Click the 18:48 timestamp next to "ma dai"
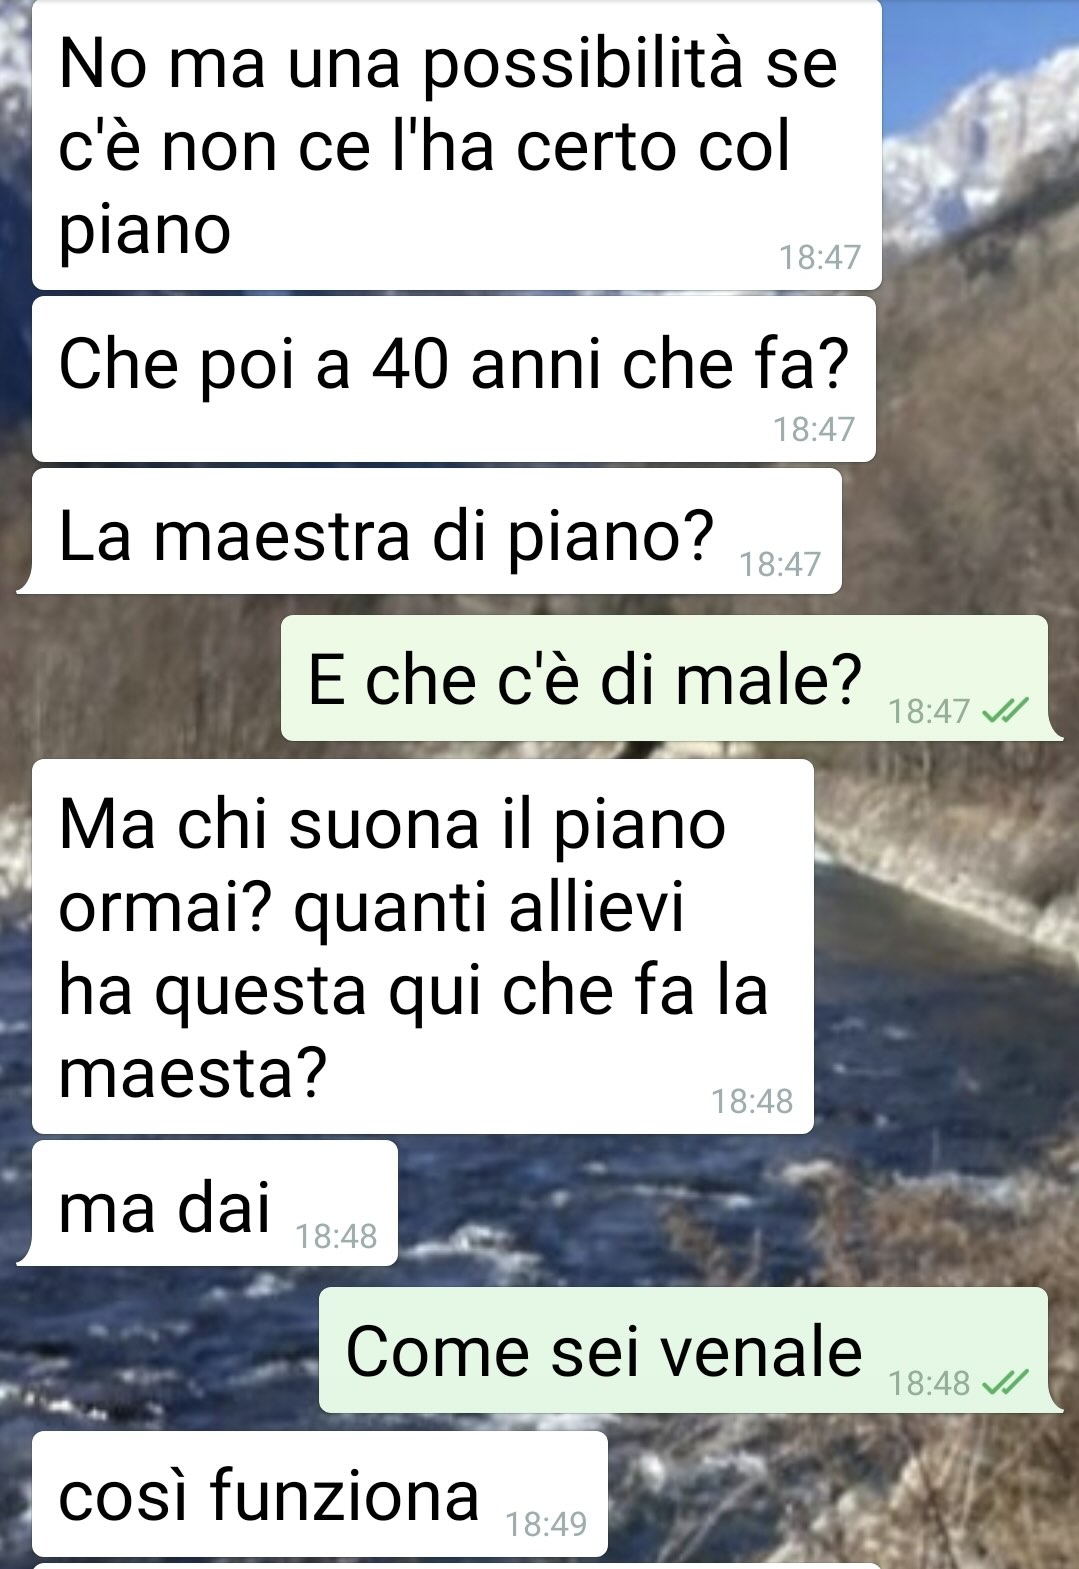 pyautogui.click(x=336, y=1236)
